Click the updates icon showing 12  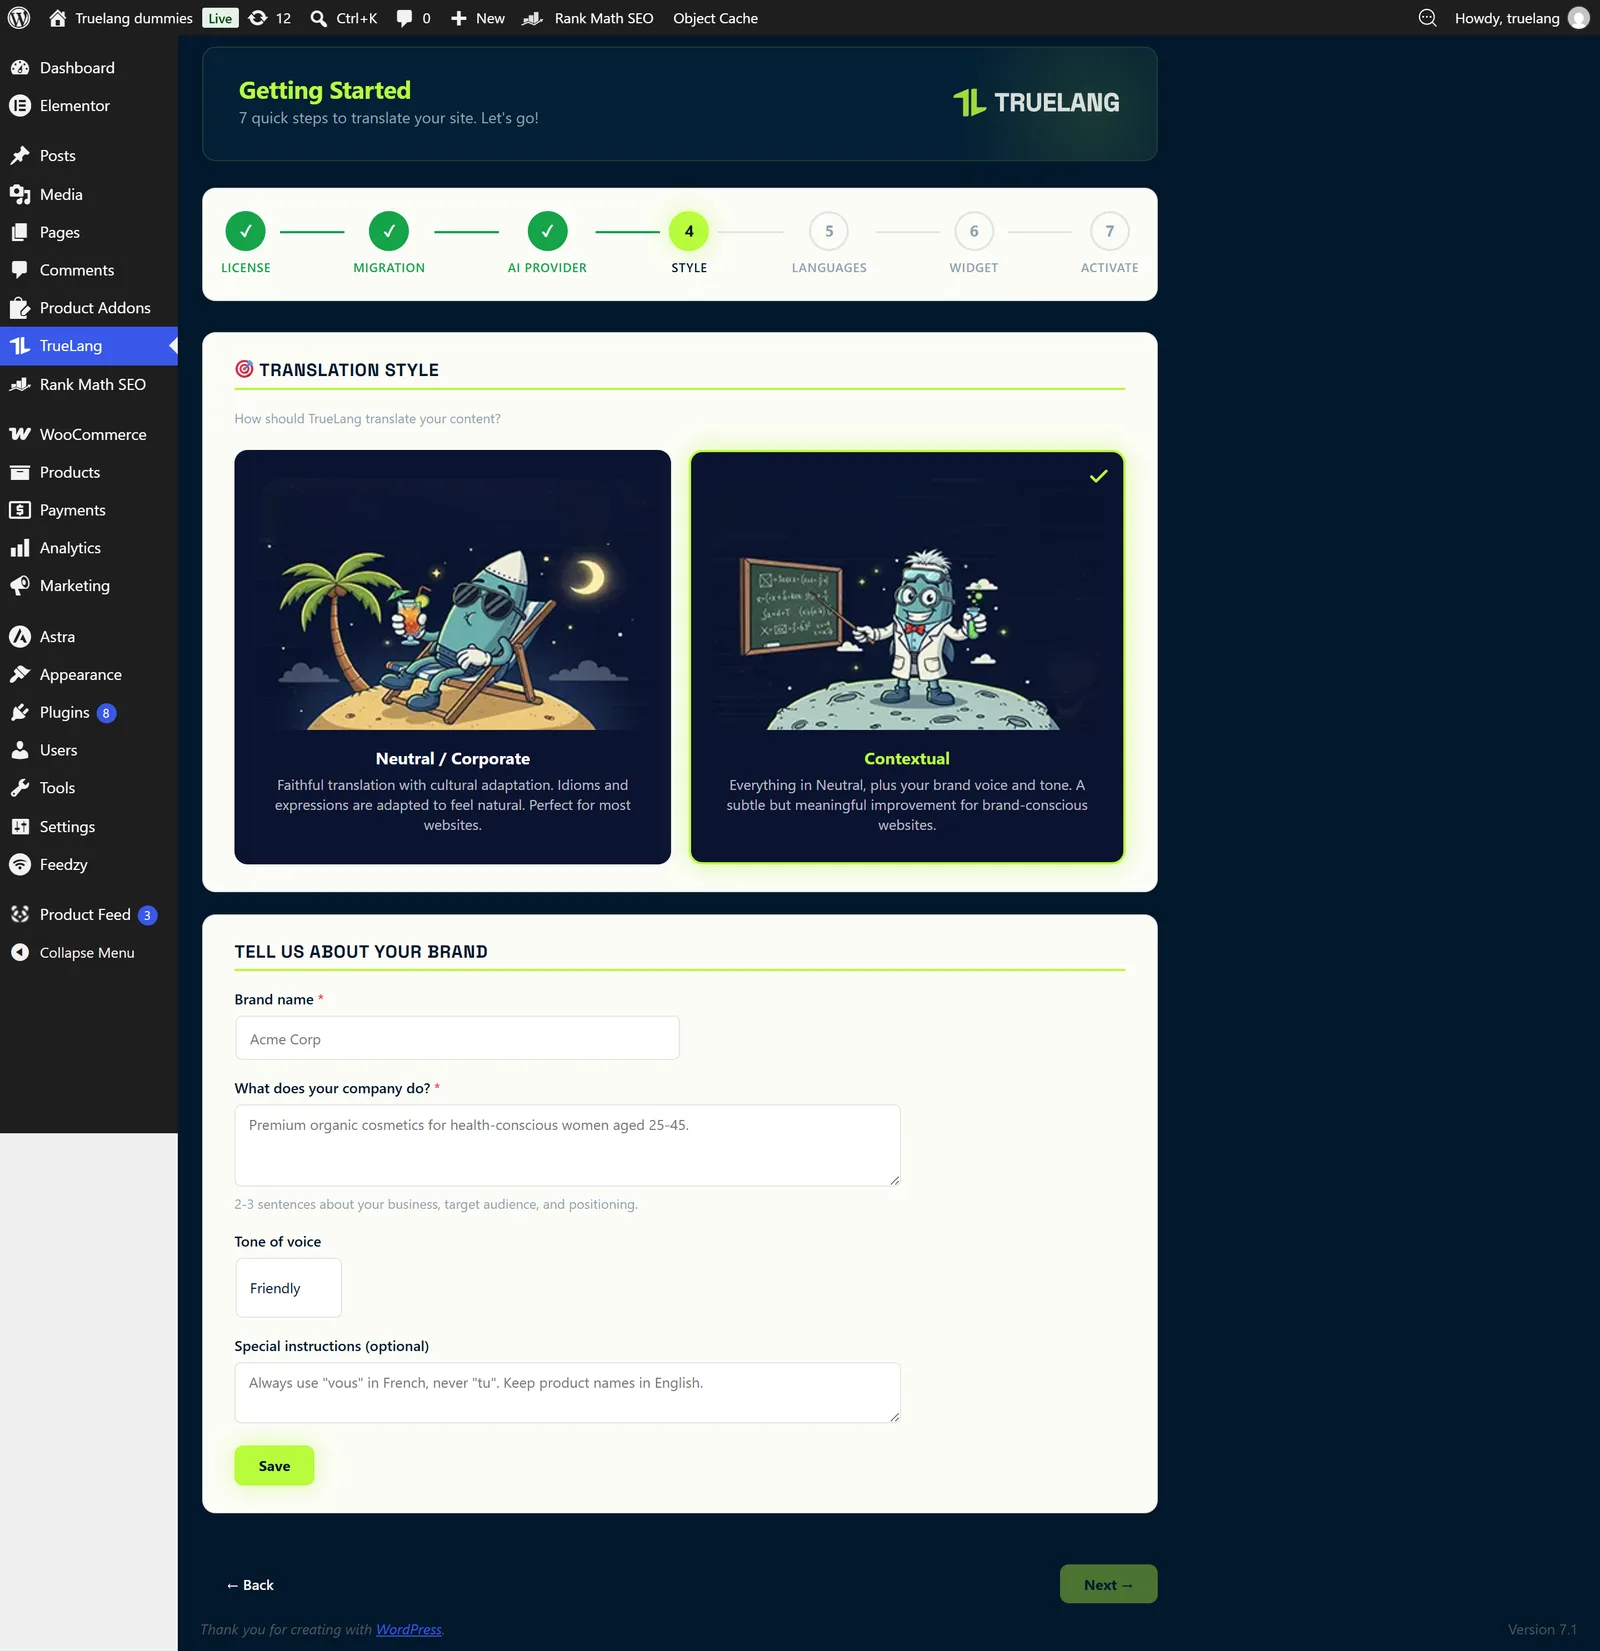click(258, 18)
